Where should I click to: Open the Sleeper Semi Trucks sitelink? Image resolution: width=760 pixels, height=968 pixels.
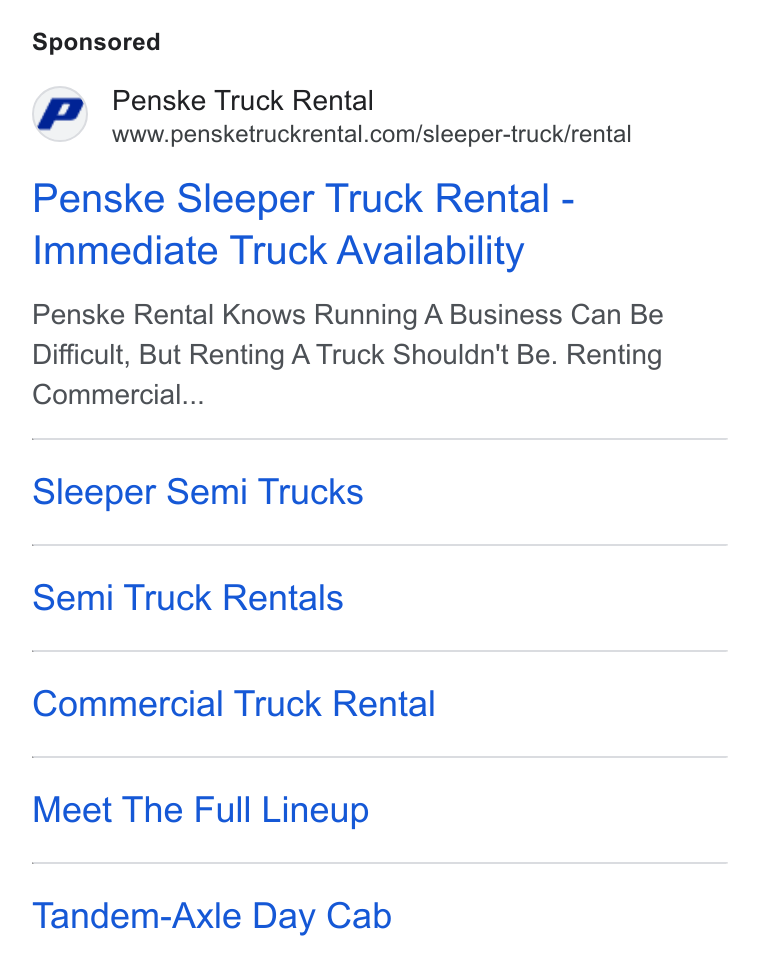[x=198, y=492]
